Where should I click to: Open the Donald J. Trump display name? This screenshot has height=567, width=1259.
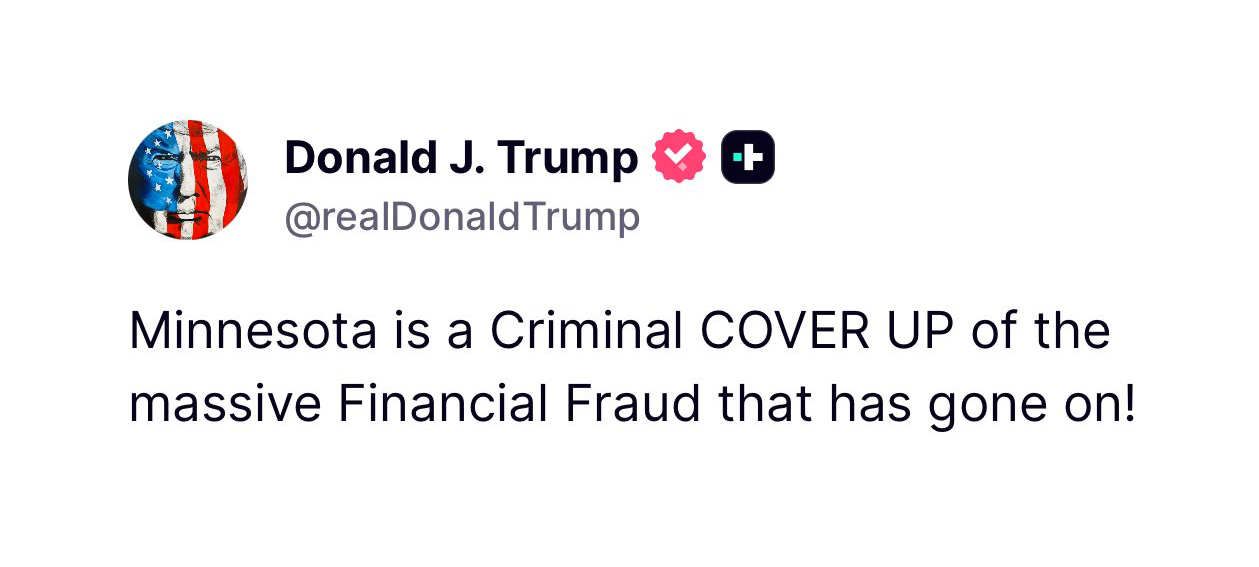461,158
